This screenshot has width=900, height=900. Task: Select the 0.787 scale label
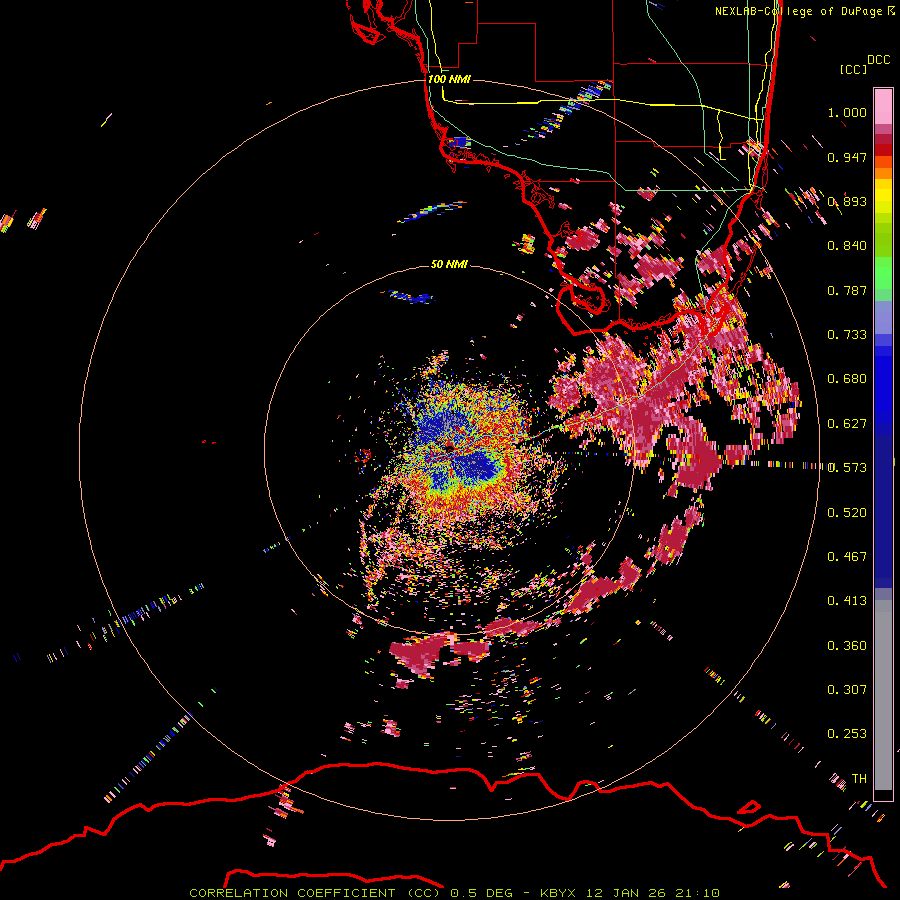click(x=847, y=290)
